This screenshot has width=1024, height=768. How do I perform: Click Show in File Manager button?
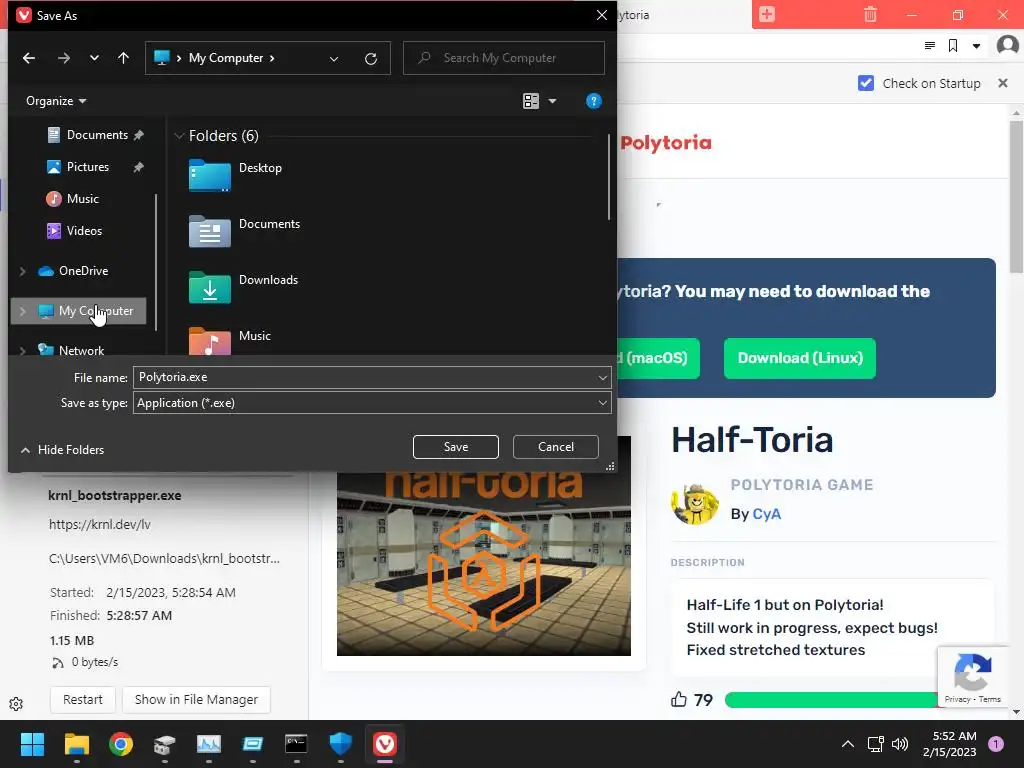coord(197,699)
